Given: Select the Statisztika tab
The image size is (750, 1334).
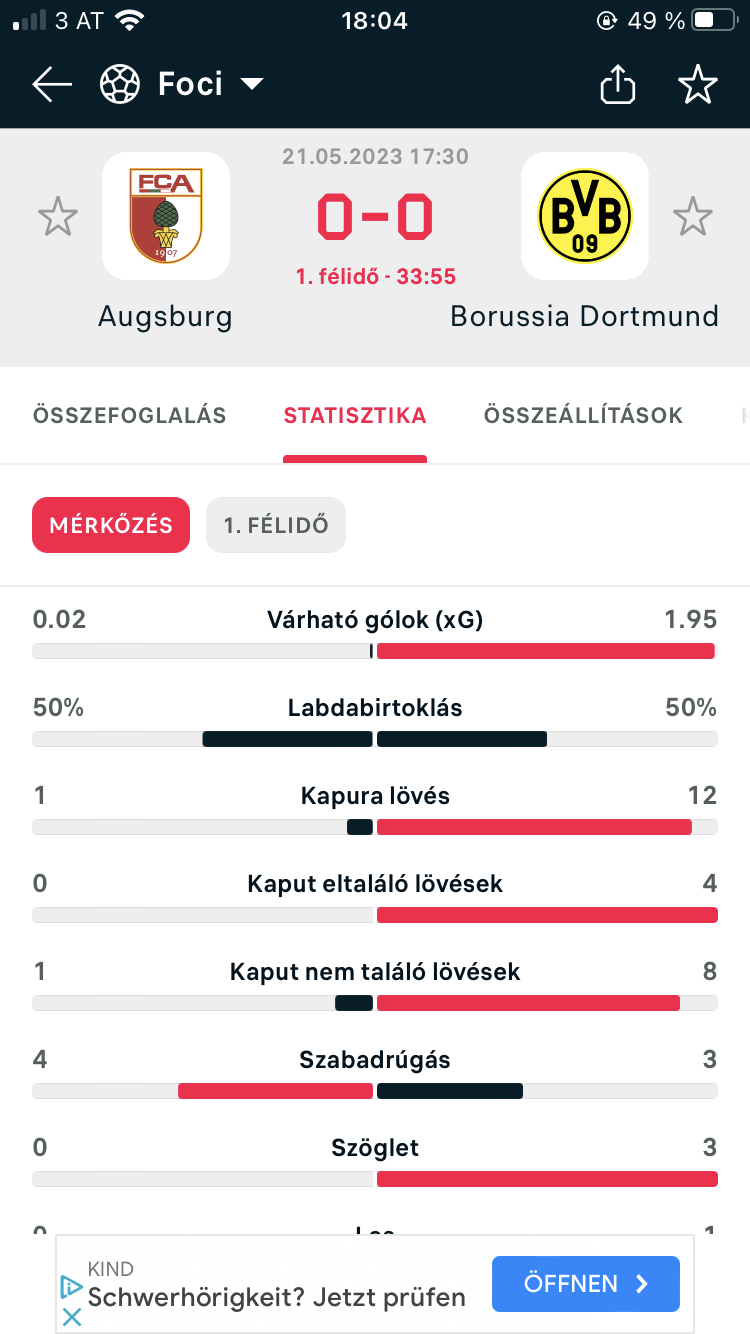Looking at the screenshot, I should (355, 415).
